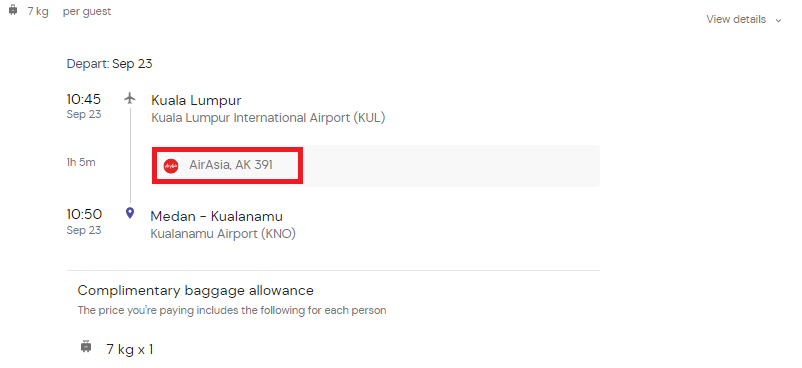802x368 pixels.
Task: Click the departure airplane icon
Action: pos(130,98)
